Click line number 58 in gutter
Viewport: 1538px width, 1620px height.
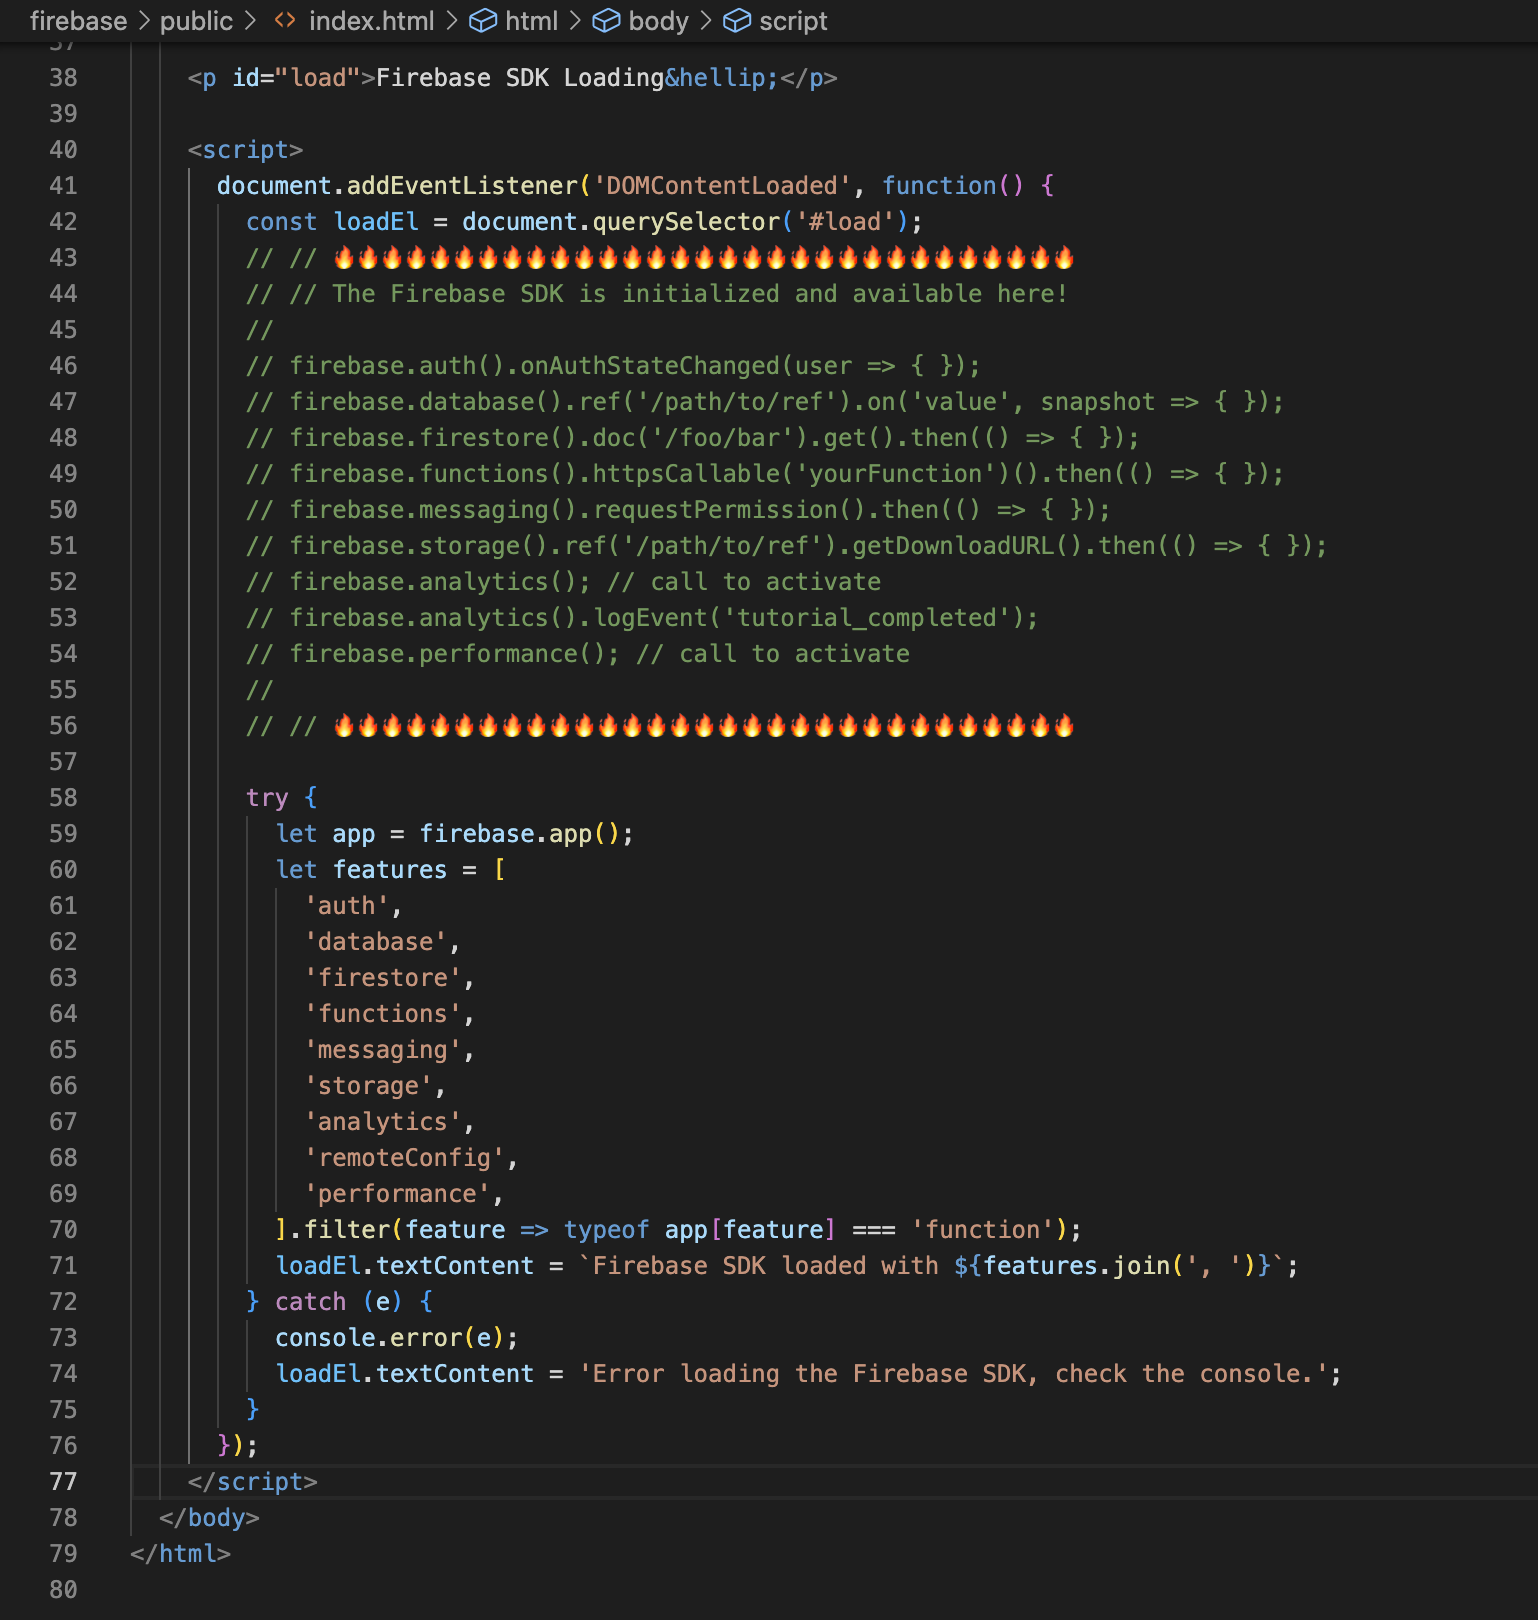(63, 798)
